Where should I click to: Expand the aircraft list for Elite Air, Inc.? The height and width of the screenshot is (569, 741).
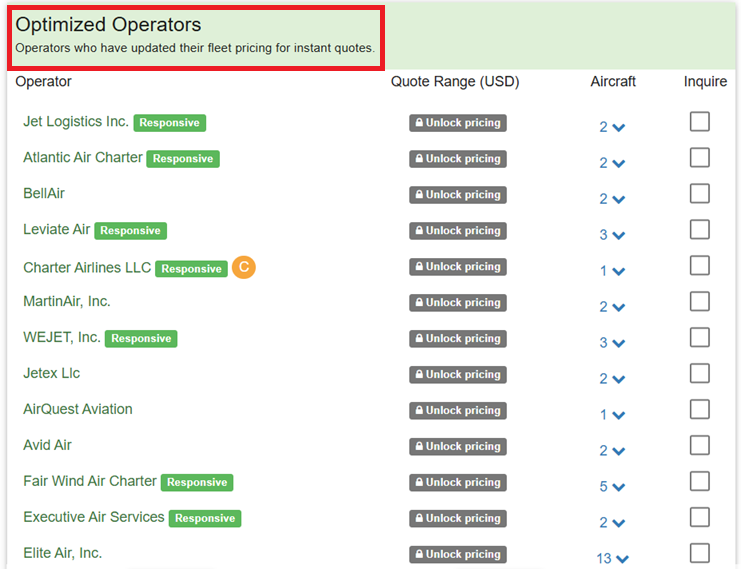click(613, 559)
